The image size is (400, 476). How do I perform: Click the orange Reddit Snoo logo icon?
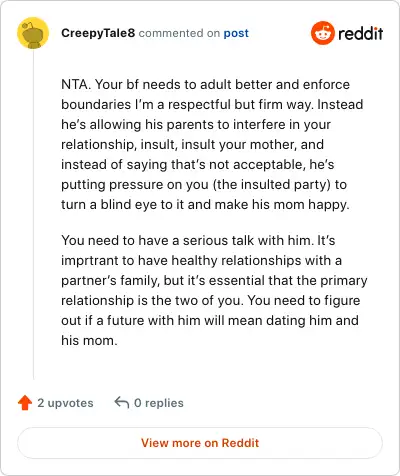(322, 33)
